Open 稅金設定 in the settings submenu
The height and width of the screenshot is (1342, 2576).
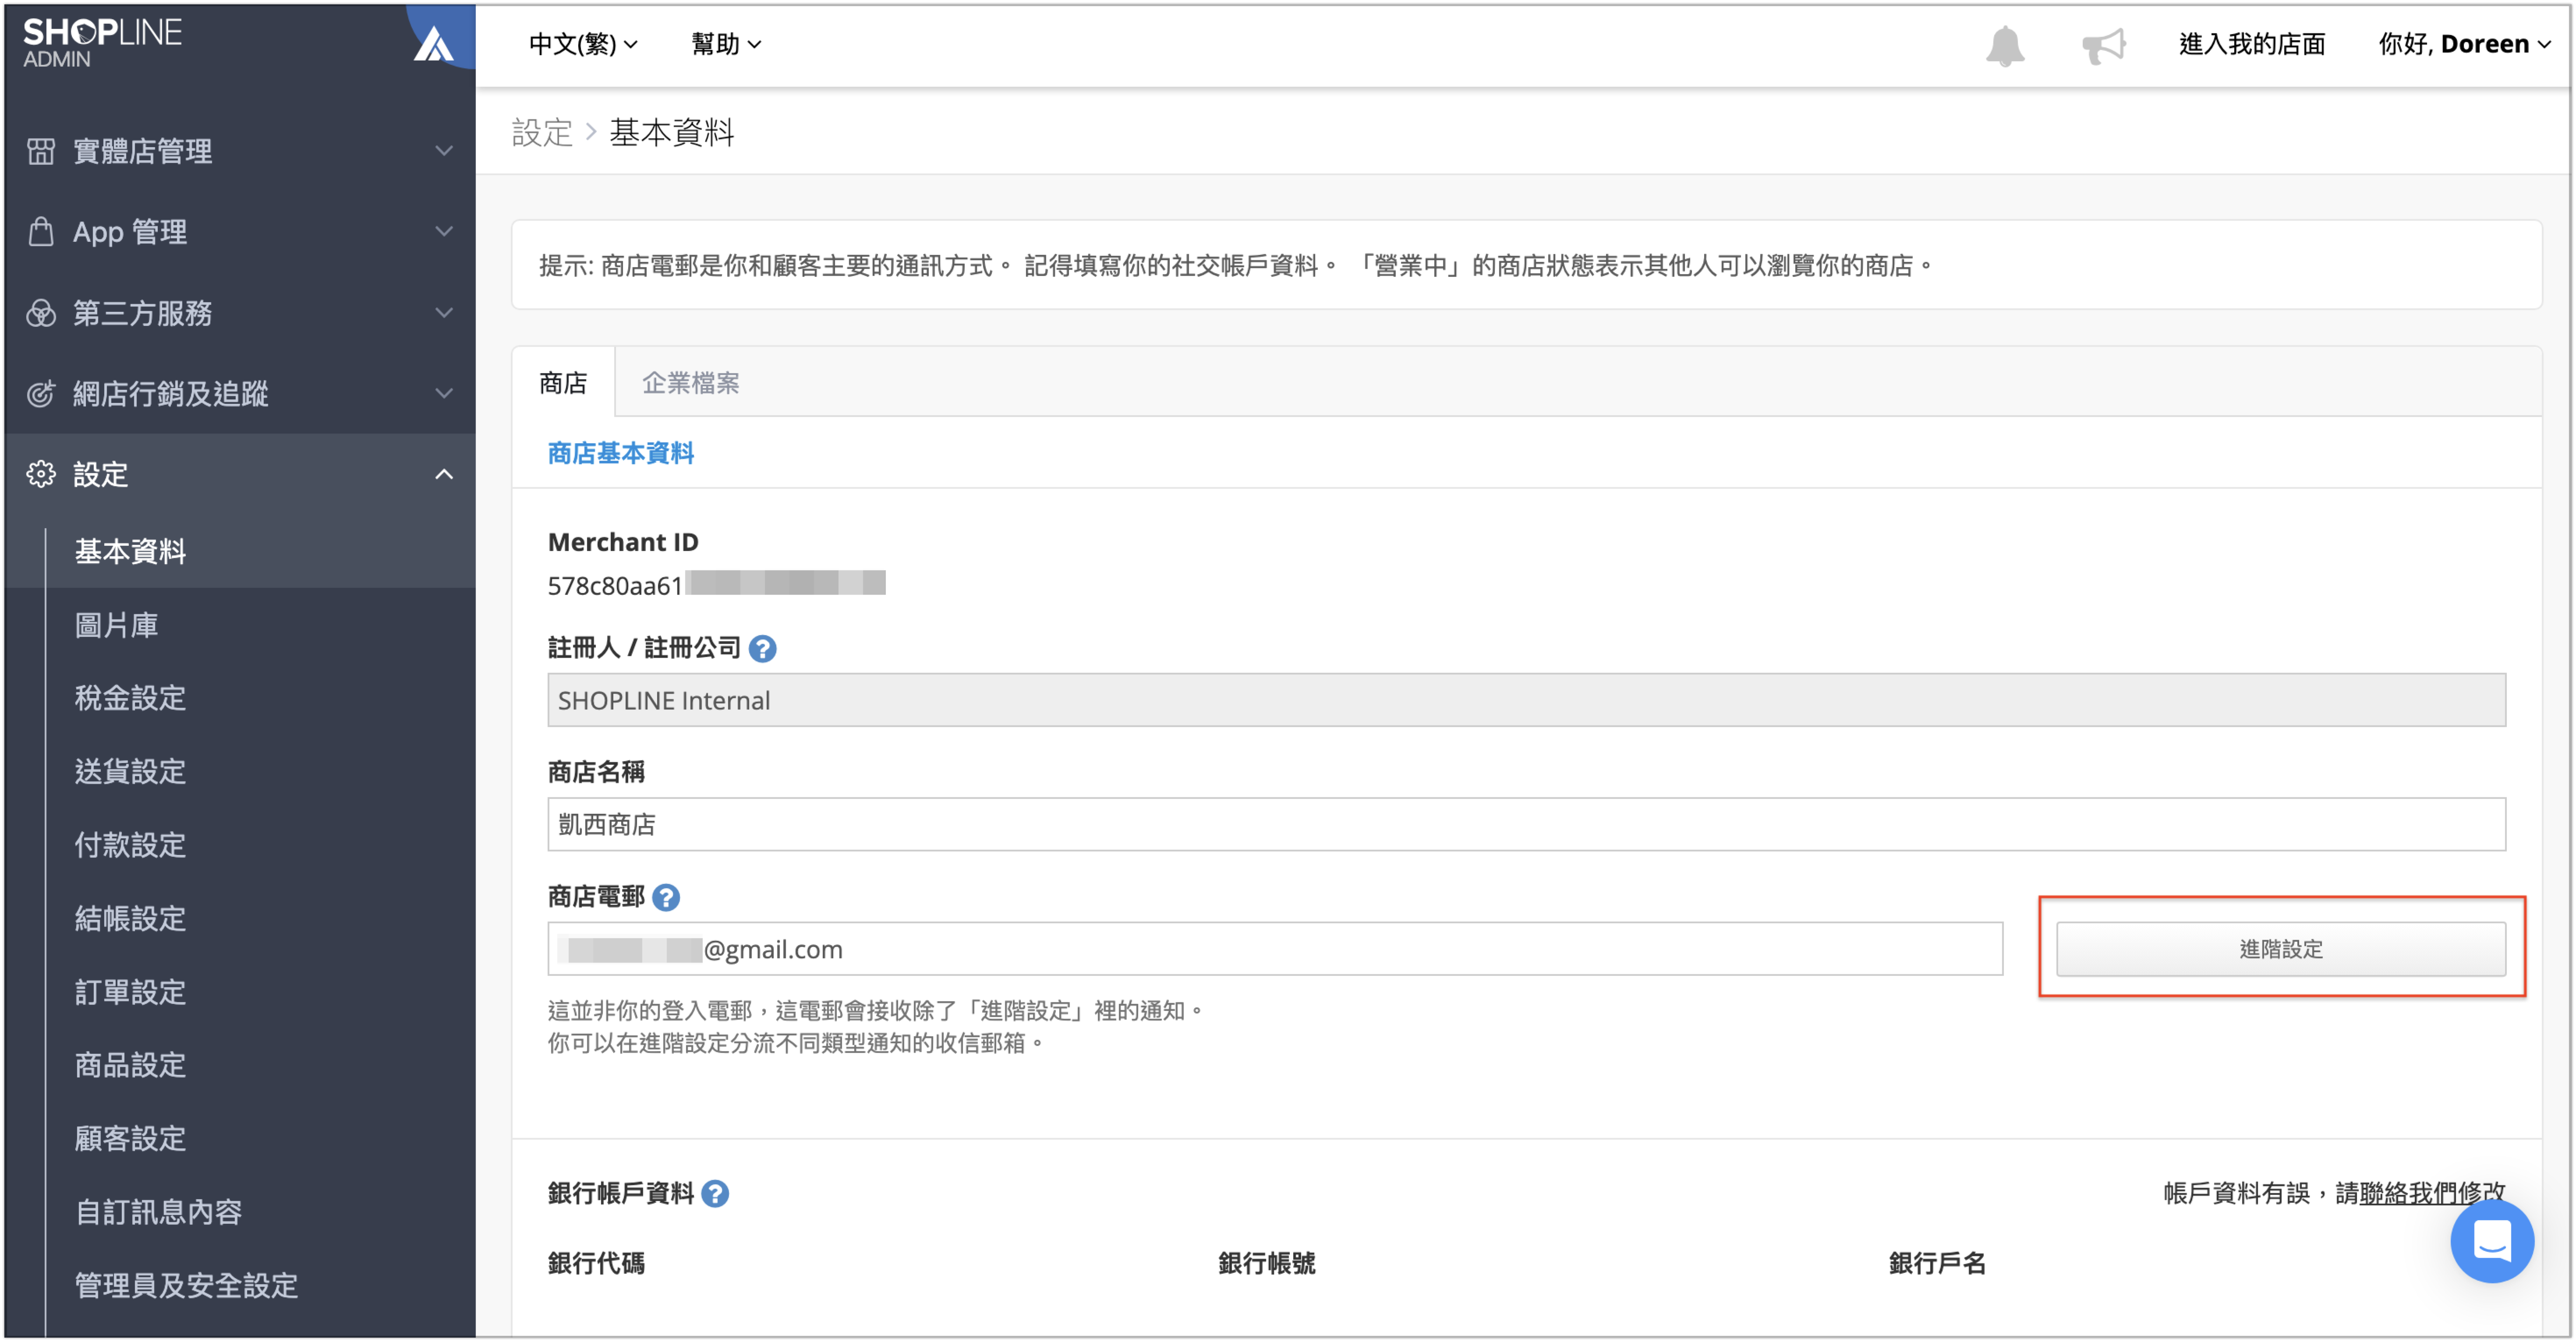click(x=130, y=698)
